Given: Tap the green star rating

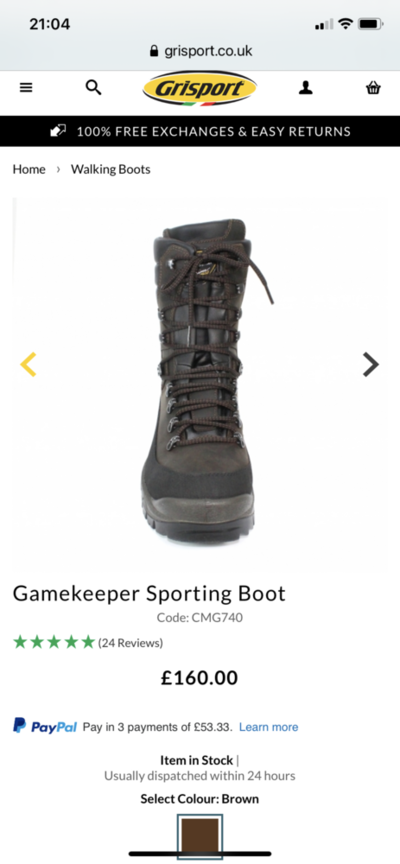Looking at the screenshot, I should coord(54,642).
